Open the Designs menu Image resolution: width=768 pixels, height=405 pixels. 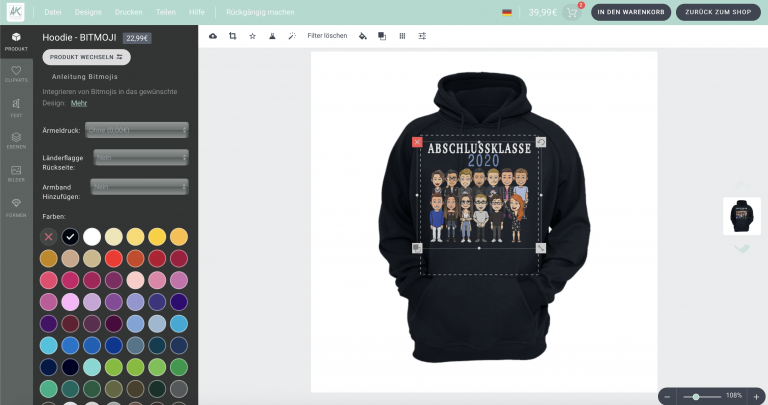click(x=88, y=12)
